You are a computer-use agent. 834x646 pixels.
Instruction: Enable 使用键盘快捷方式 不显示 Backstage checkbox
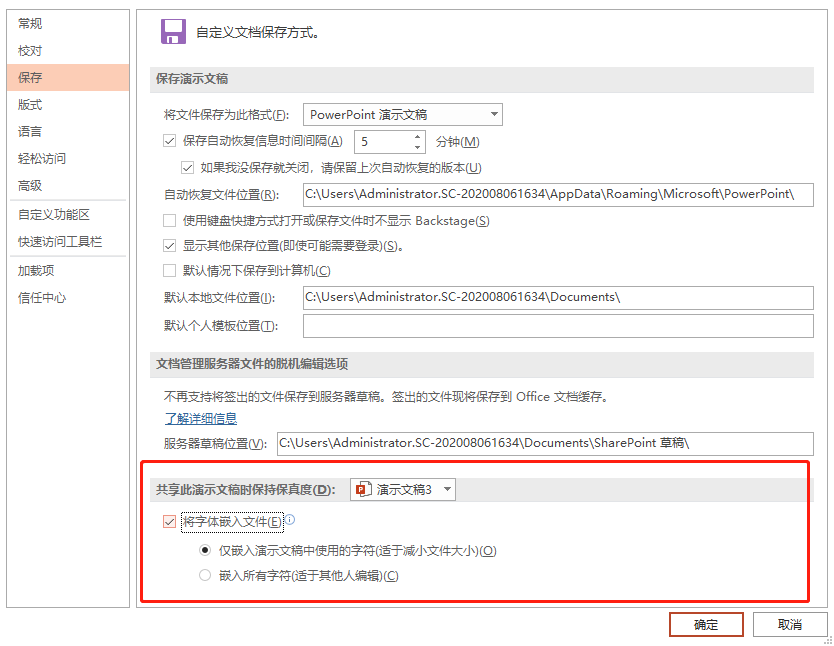pyautogui.click(x=170, y=221)
